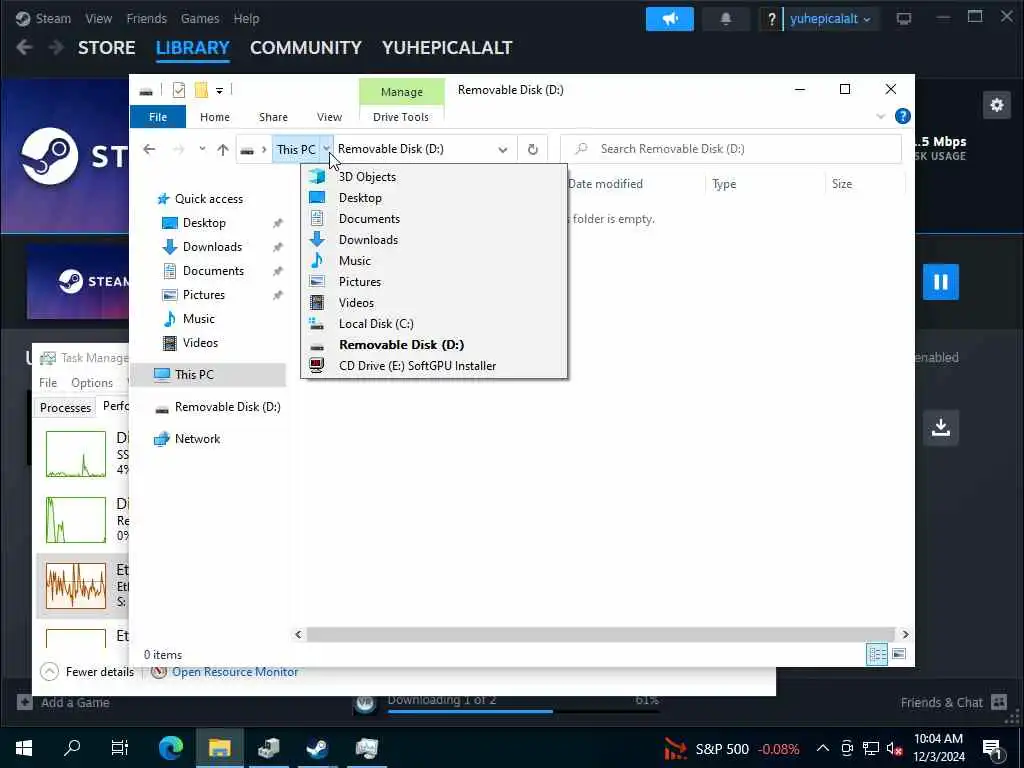Expand the address bar history dropdown
Viewport: 1024px width, 768px height.
pyautogui.click(x=502, y=150)
